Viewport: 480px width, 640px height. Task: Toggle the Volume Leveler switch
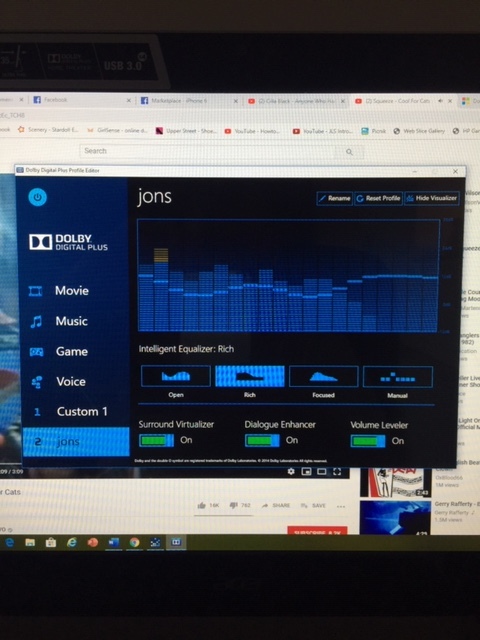tap(368, 441)
